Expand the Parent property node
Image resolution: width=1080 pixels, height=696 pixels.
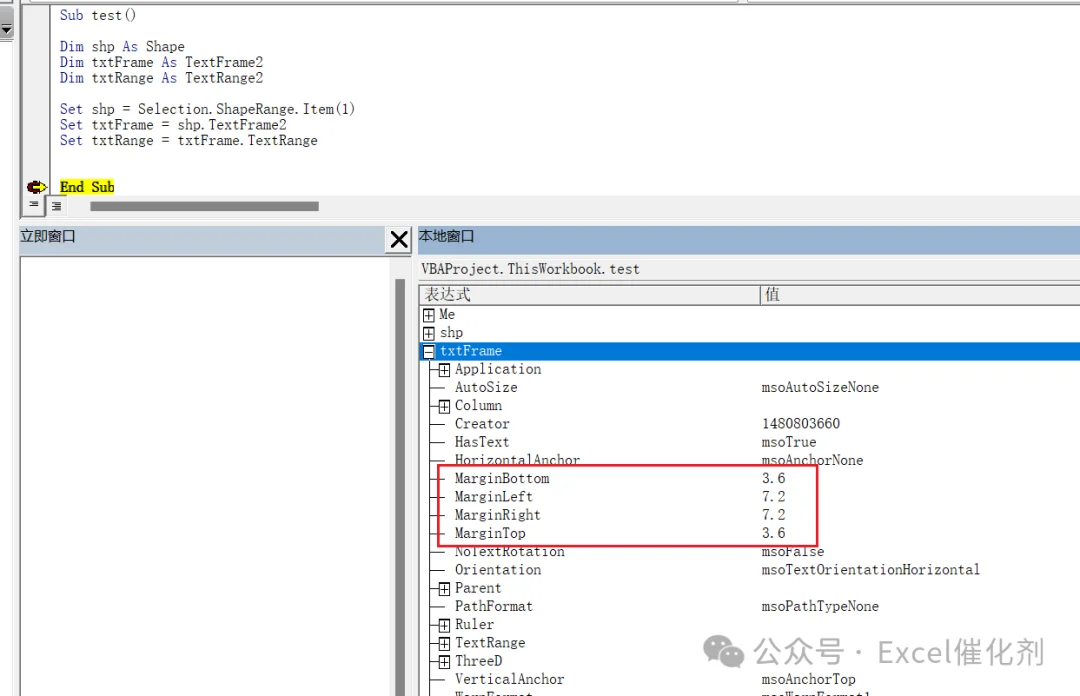pyautogui.click(x=444, y=589)
